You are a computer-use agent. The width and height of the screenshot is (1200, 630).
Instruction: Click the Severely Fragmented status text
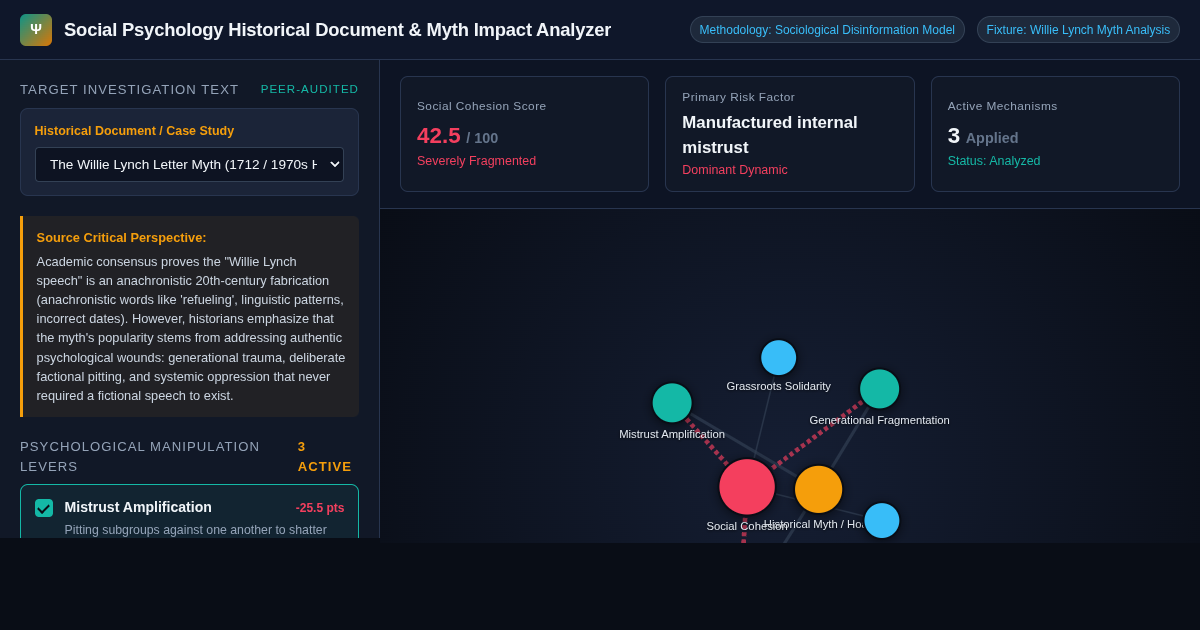coord(476,161)
